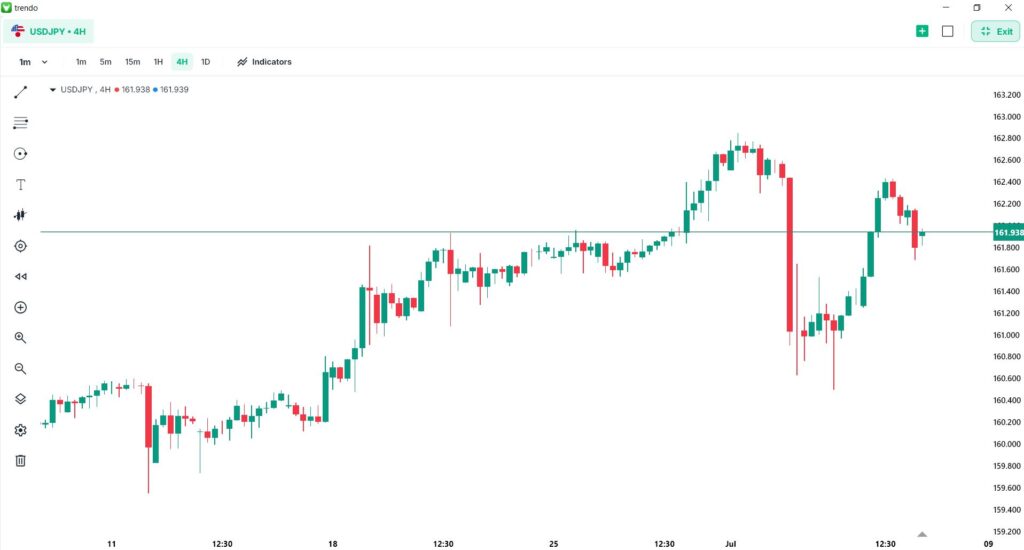This screenshot has width=1024, height=550.
Task: Click the rewind replay icon
Action: (x=20, y=276)
